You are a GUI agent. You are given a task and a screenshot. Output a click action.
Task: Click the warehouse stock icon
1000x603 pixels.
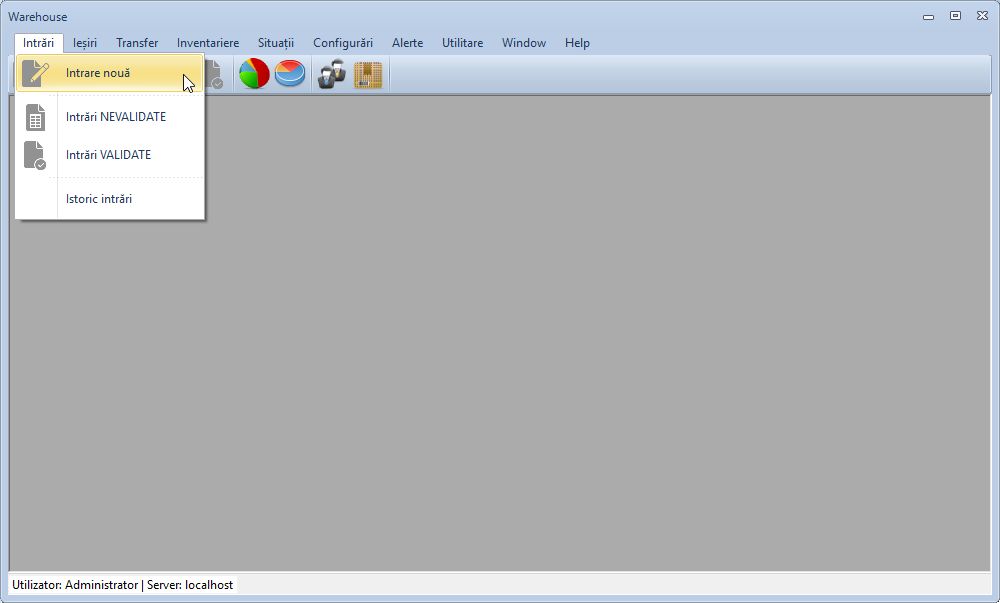tap(367, 73)
